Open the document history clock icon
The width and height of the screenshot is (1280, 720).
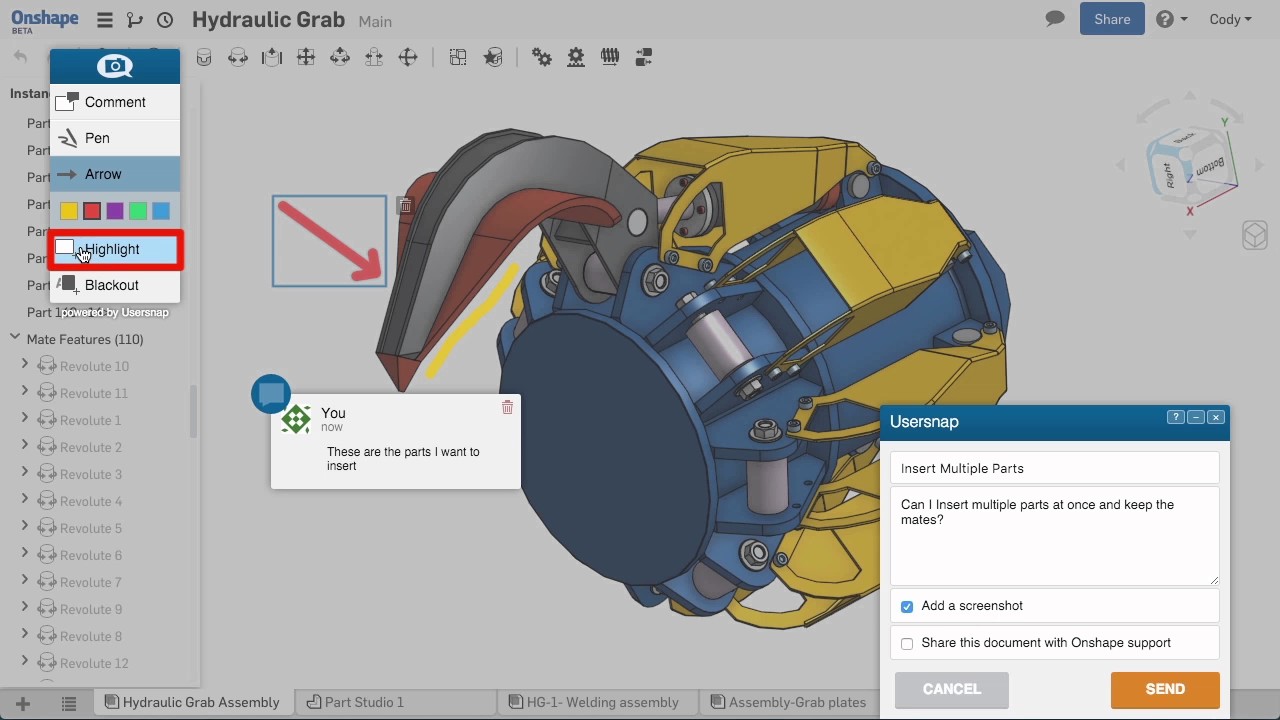pyautogui.click(x=165, y=20)
